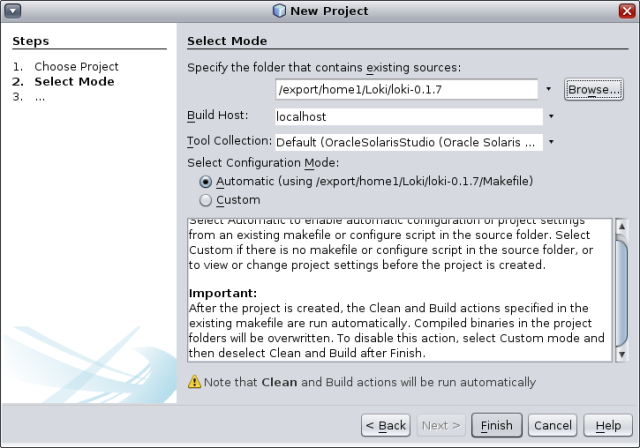
Task: Click the warning icon beside the Clean note
Action: pos(194,382)
